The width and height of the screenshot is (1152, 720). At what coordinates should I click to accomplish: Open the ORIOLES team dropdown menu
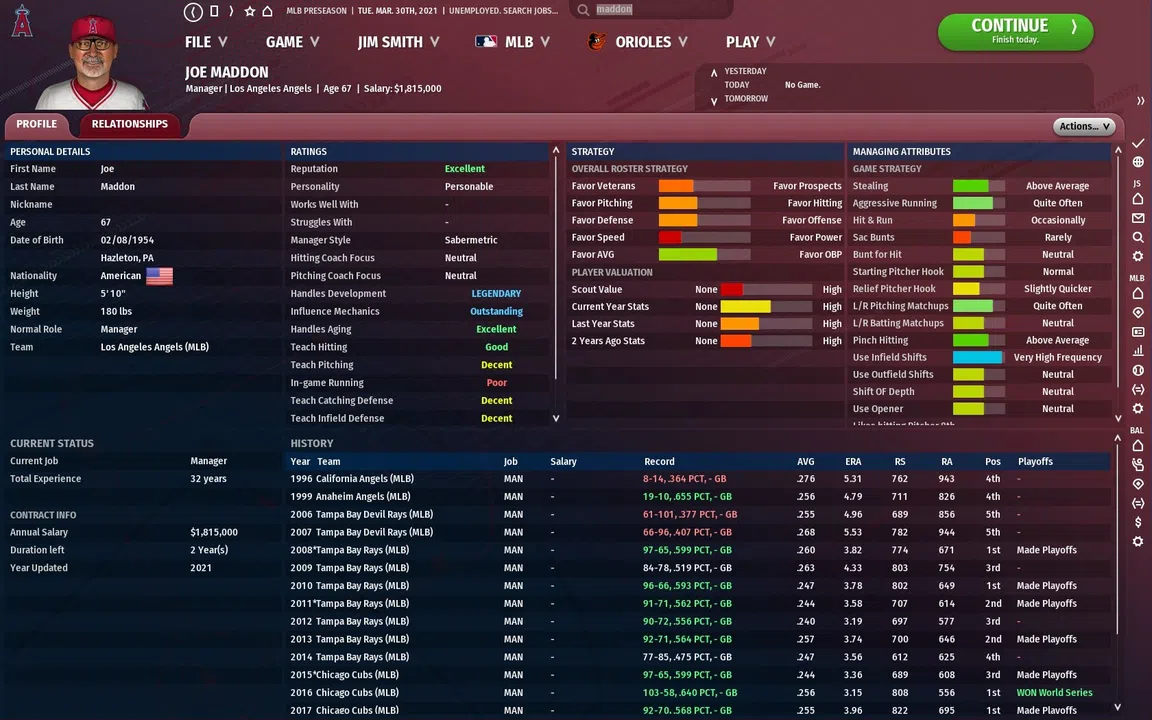(638, 42)
